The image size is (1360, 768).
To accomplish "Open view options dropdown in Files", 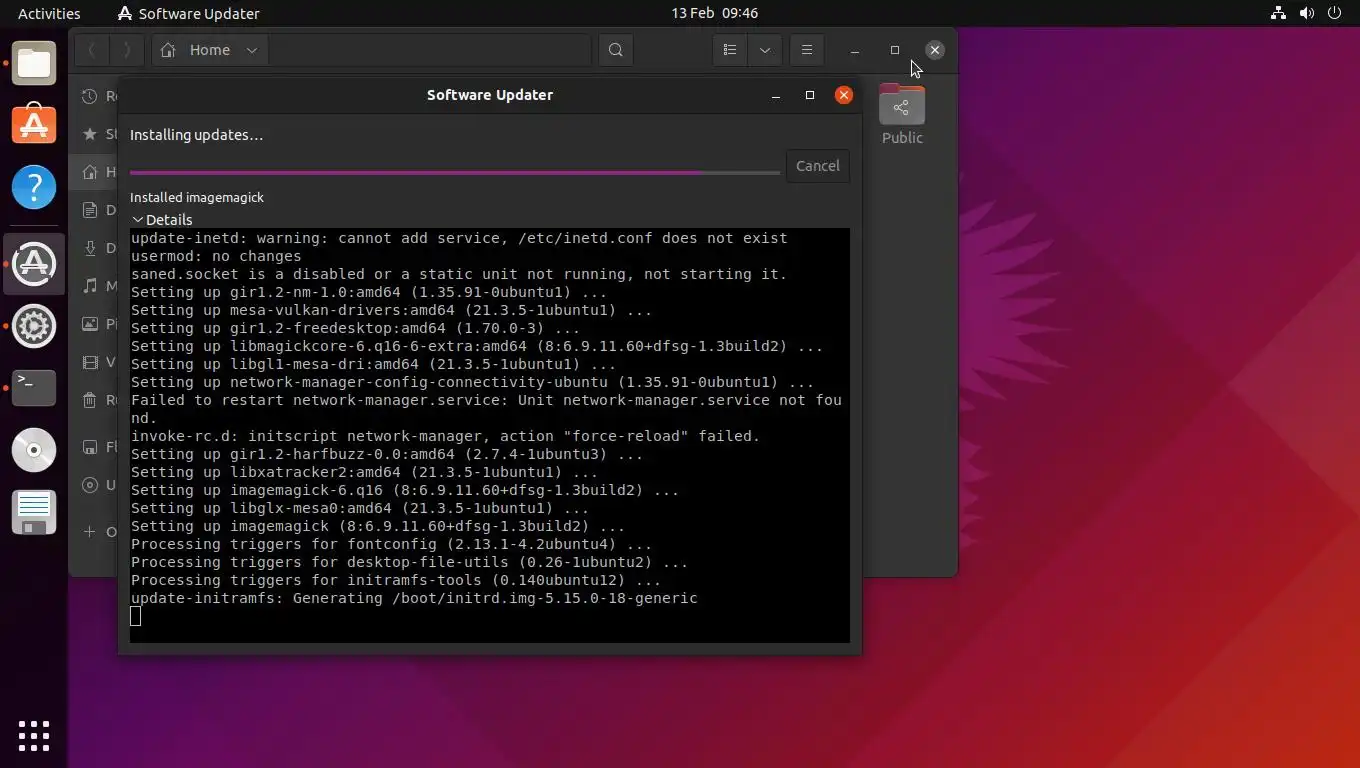I will tap(765, 50).
